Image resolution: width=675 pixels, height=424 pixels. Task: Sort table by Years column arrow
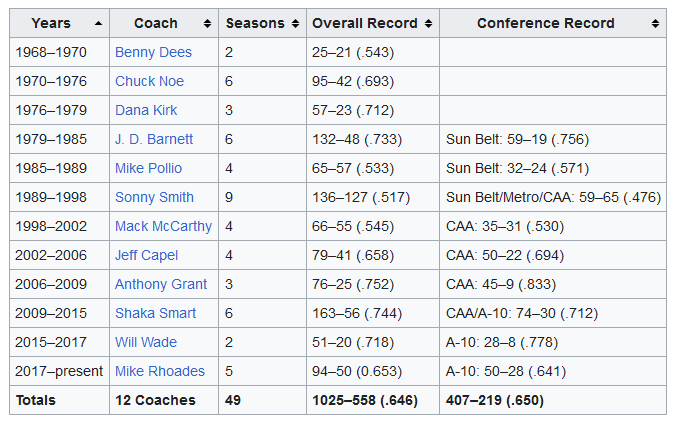[97, 23]
